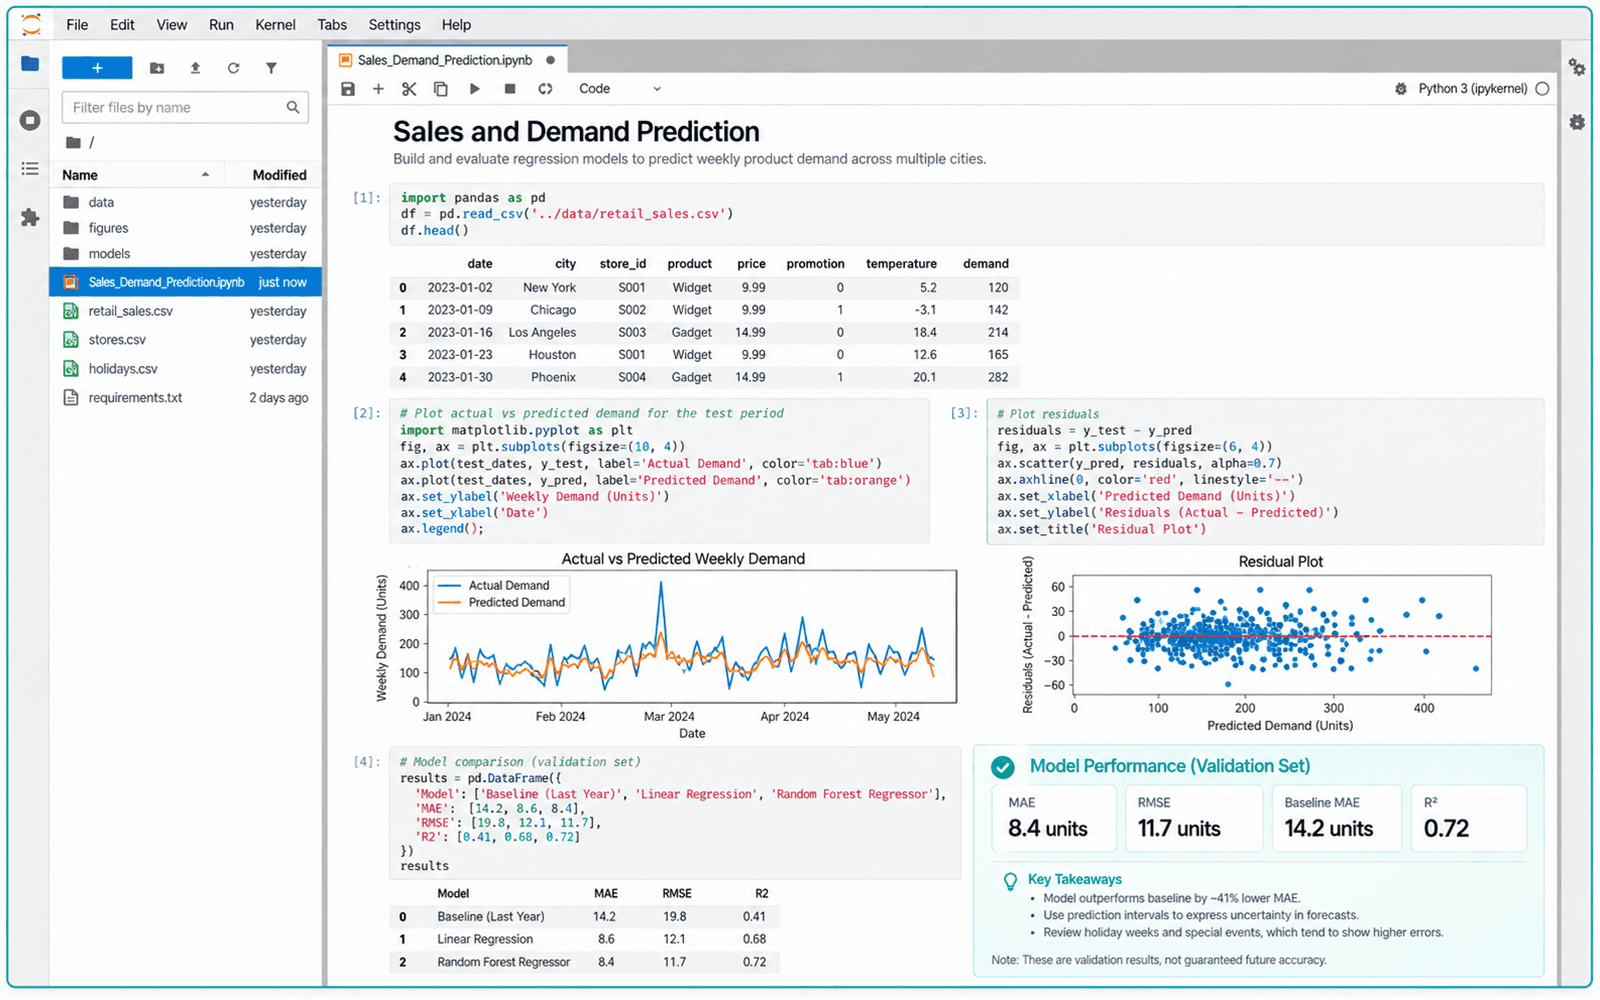
Task: Open the Extension Manager puzzle icon
Action: (x=30, y=217)
